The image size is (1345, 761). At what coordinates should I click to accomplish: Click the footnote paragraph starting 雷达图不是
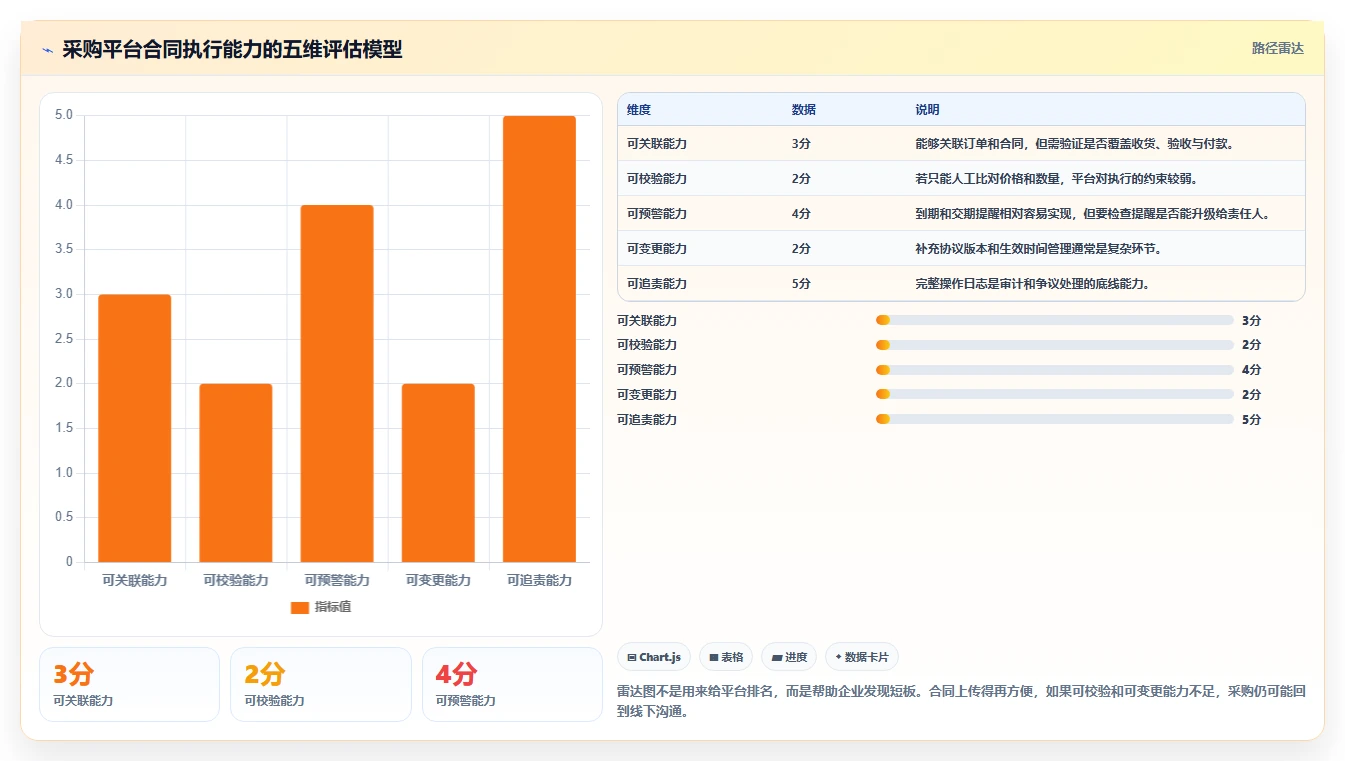click(x=961, y=702)
